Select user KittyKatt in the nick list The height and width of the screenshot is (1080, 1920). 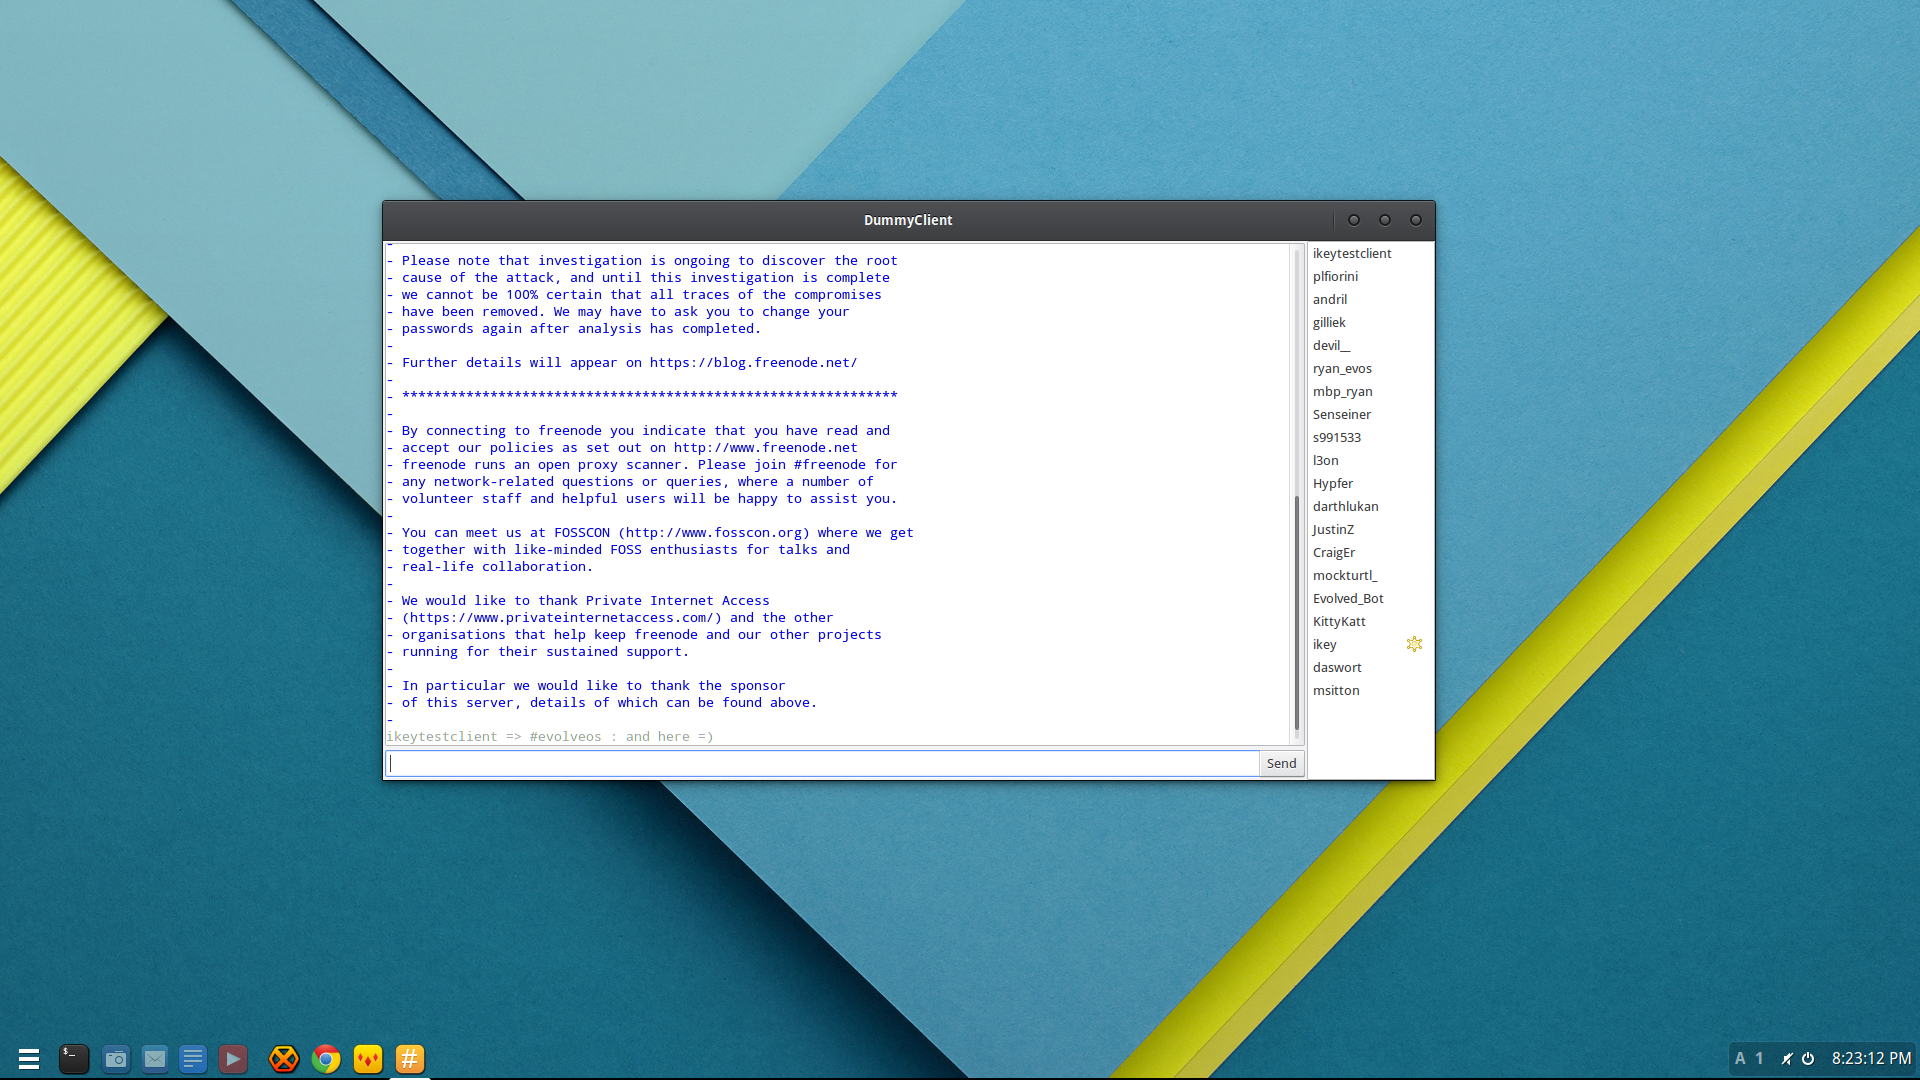pos(1339,622)
